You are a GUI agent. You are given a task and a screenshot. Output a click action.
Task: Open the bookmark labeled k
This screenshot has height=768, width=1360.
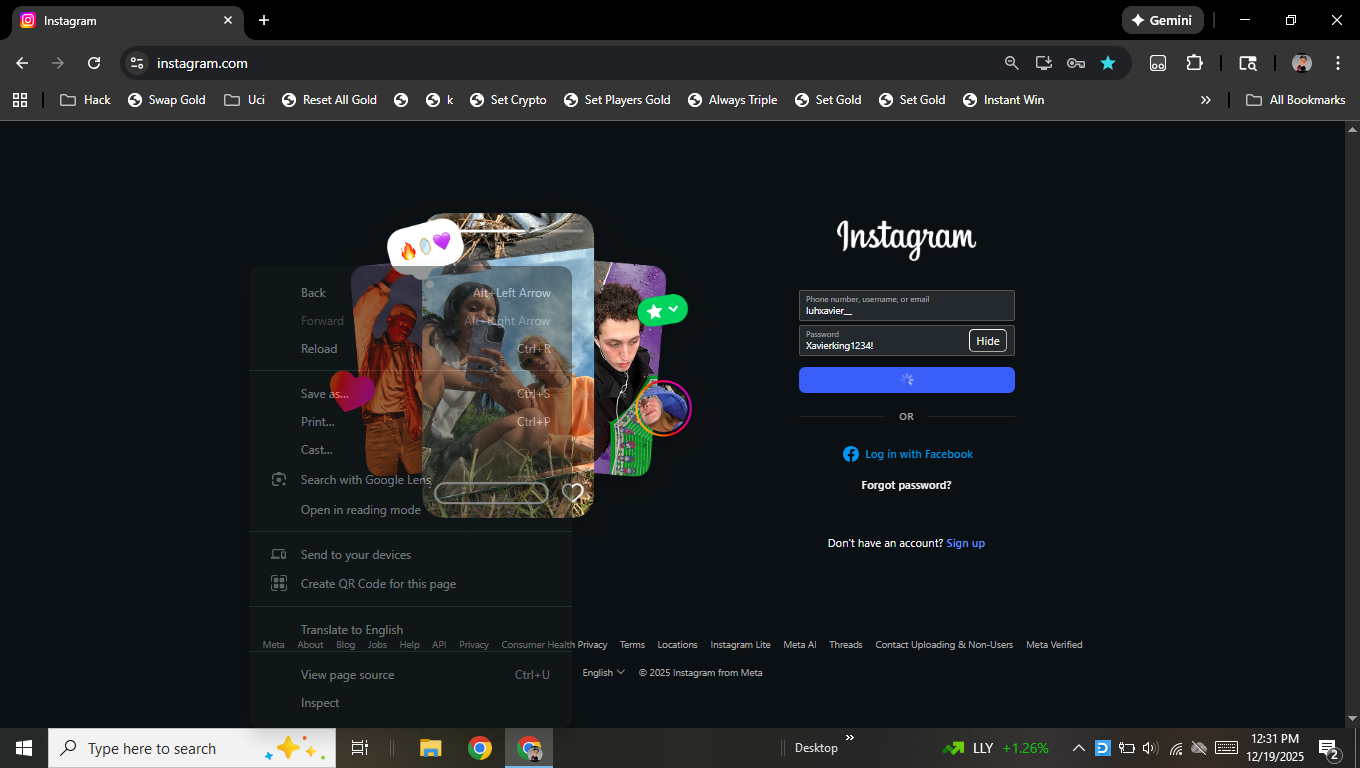tap(439, 100)
